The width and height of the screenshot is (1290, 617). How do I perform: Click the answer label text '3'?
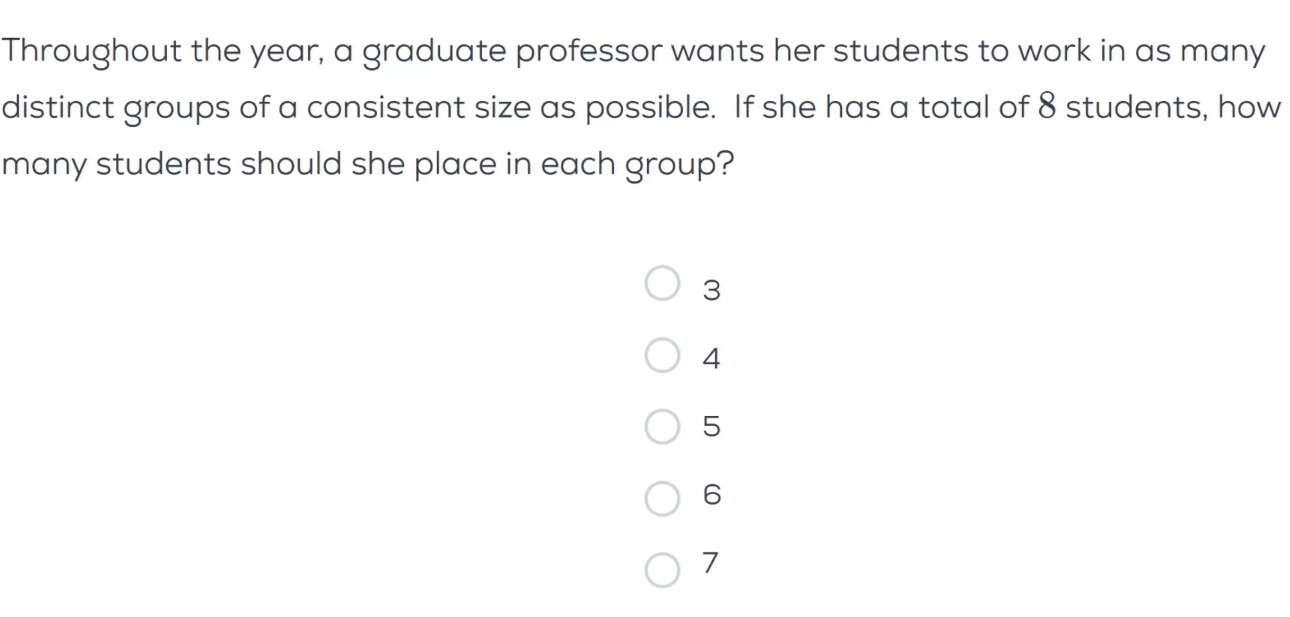711,291
